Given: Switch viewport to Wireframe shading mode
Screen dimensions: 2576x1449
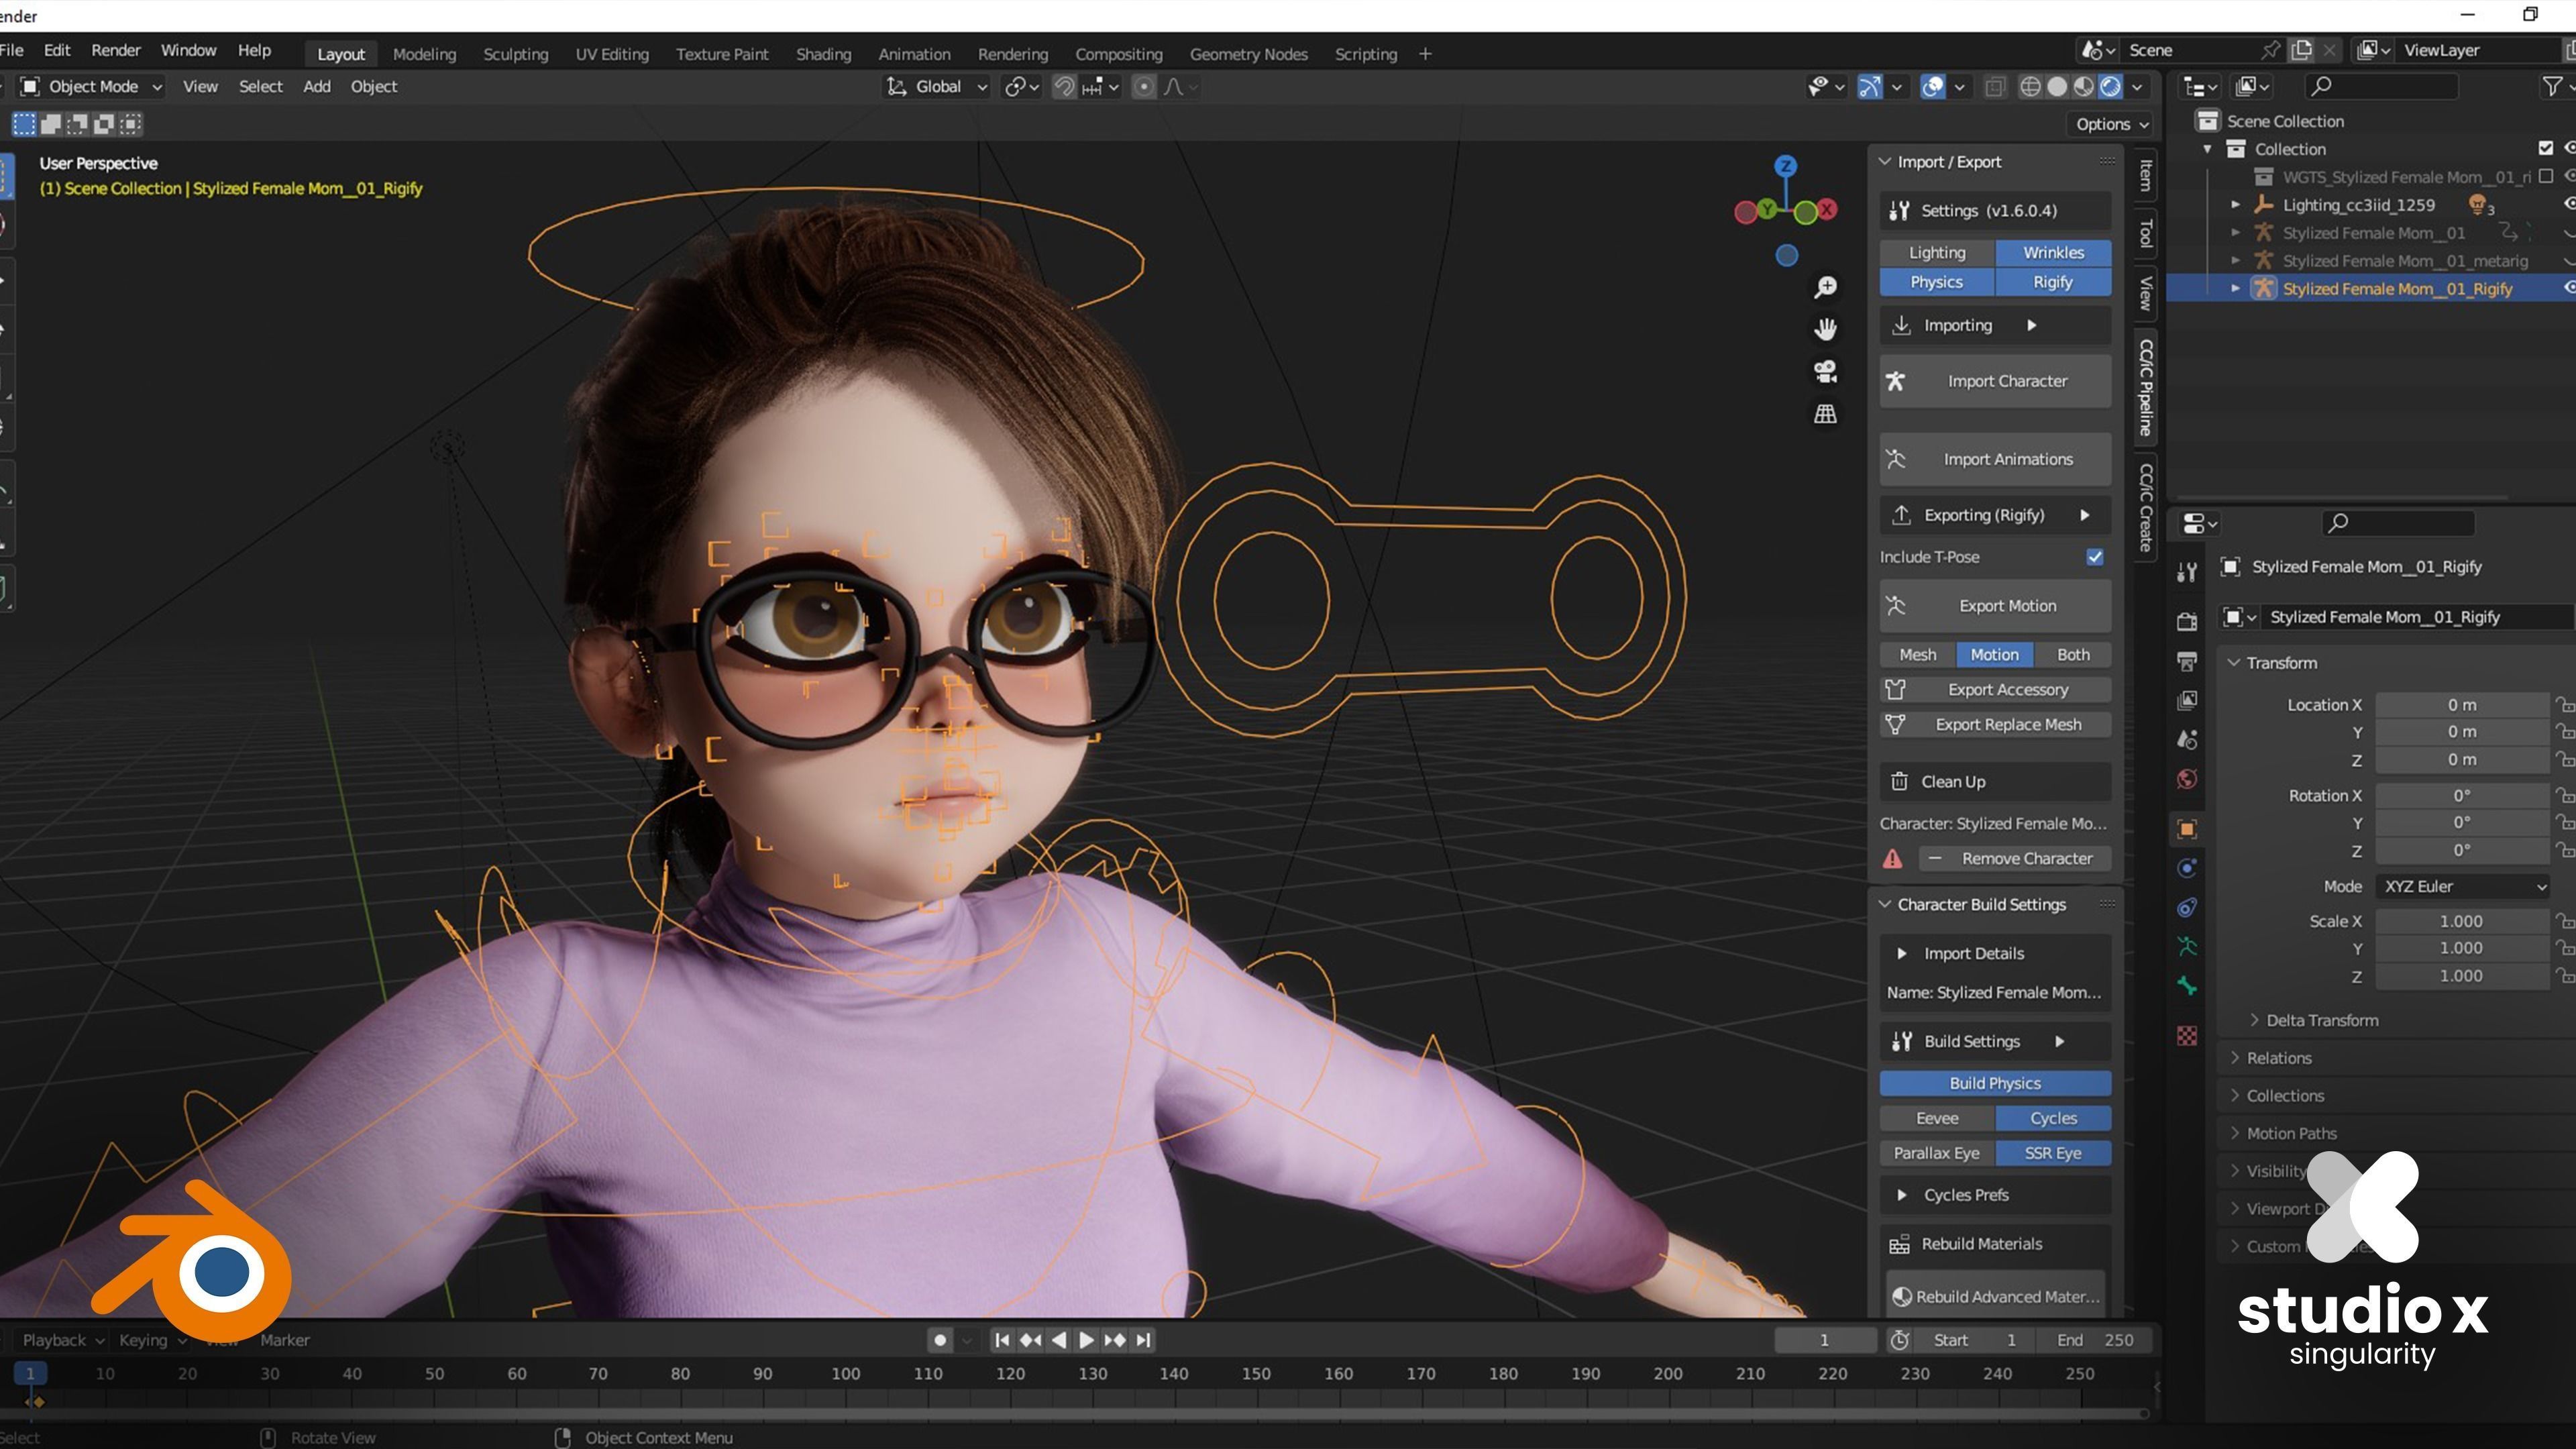Looking at the screenshot, I should click(x=2031, y=87).
